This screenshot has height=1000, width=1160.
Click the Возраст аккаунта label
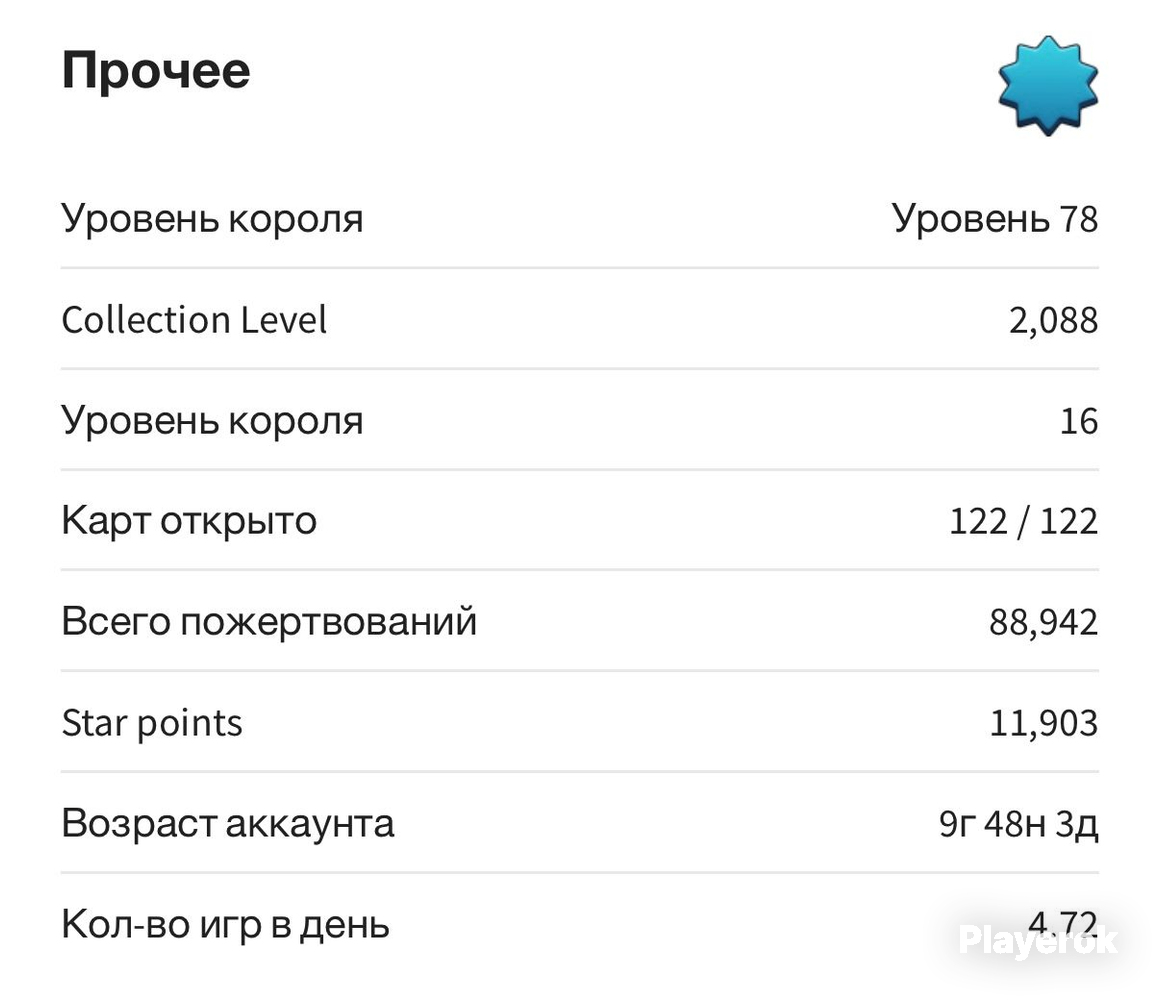228,823
